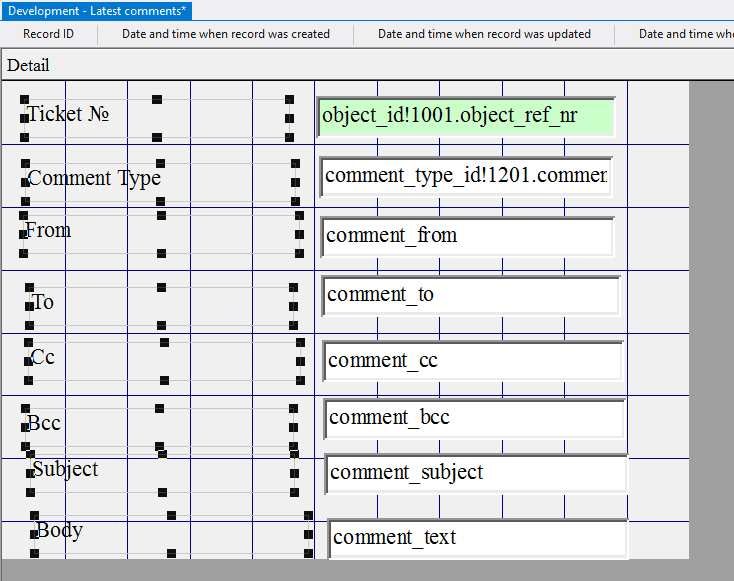Select the Development - Latest comments tab
This screenshot has width=734, height=581.
(97, 11)
